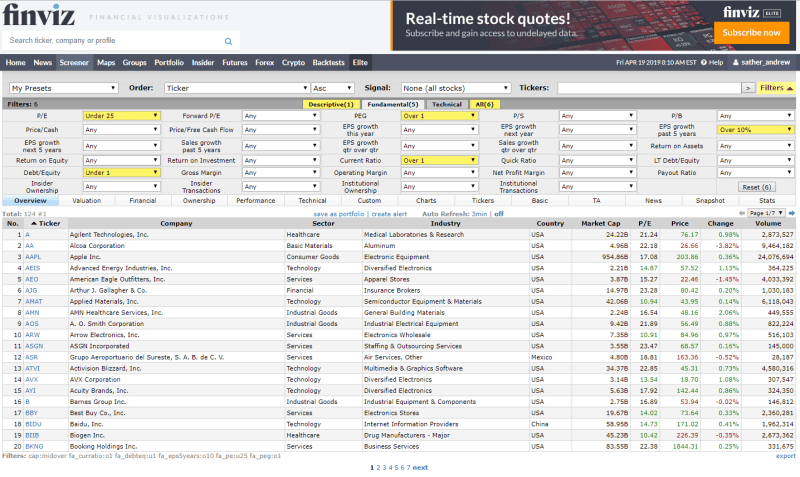Screen dimensions: 800x477
Task: Click the user icon beside sather_andrew
Action: (736, 63)
